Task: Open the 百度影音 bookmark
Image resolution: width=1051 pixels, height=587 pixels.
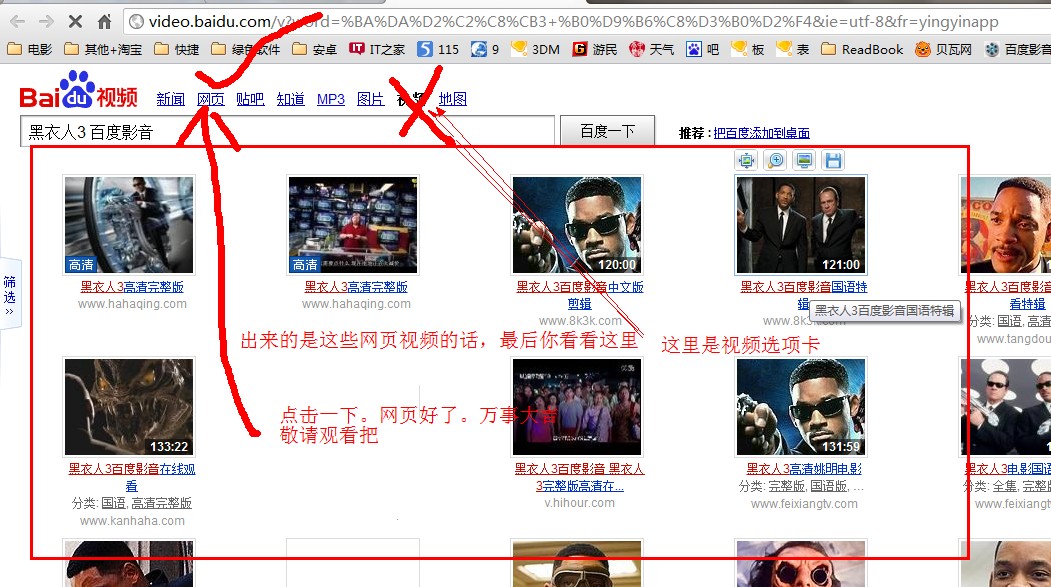Action: (x=1017, y=49)
